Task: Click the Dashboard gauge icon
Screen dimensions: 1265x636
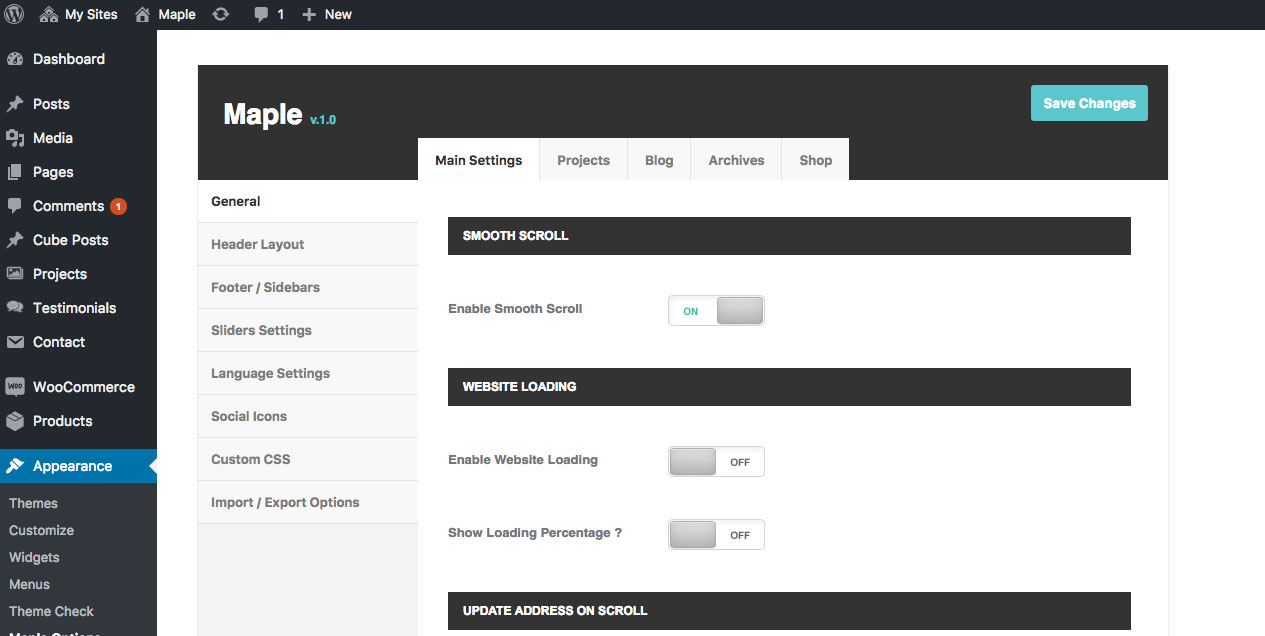Action: tap(15, 59)
